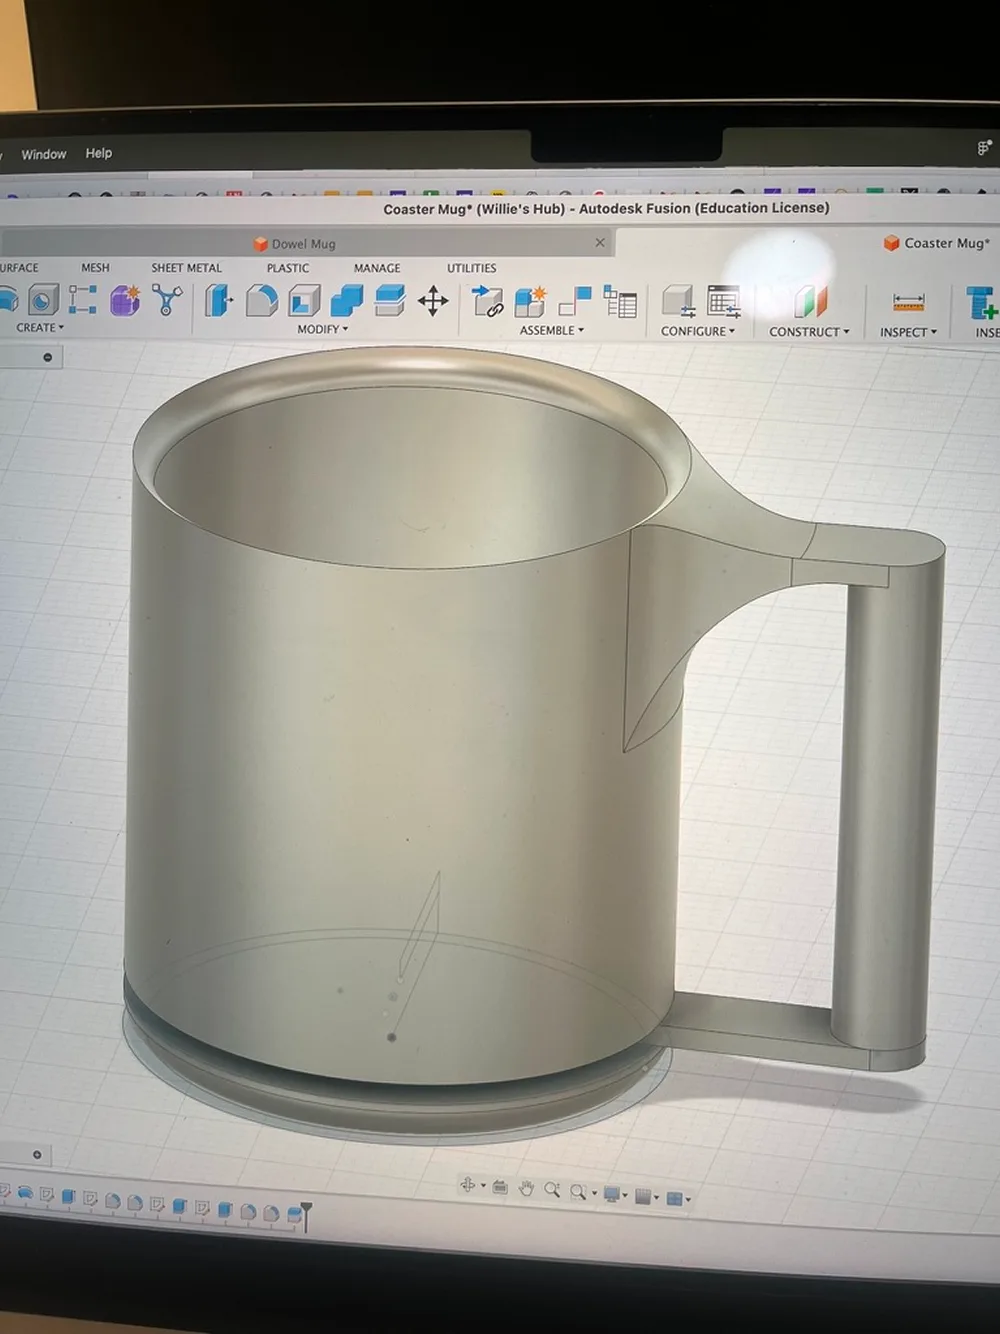Open the Window menu
The width and height of the screenshot is (1000, 1334).
coord(43,154)
